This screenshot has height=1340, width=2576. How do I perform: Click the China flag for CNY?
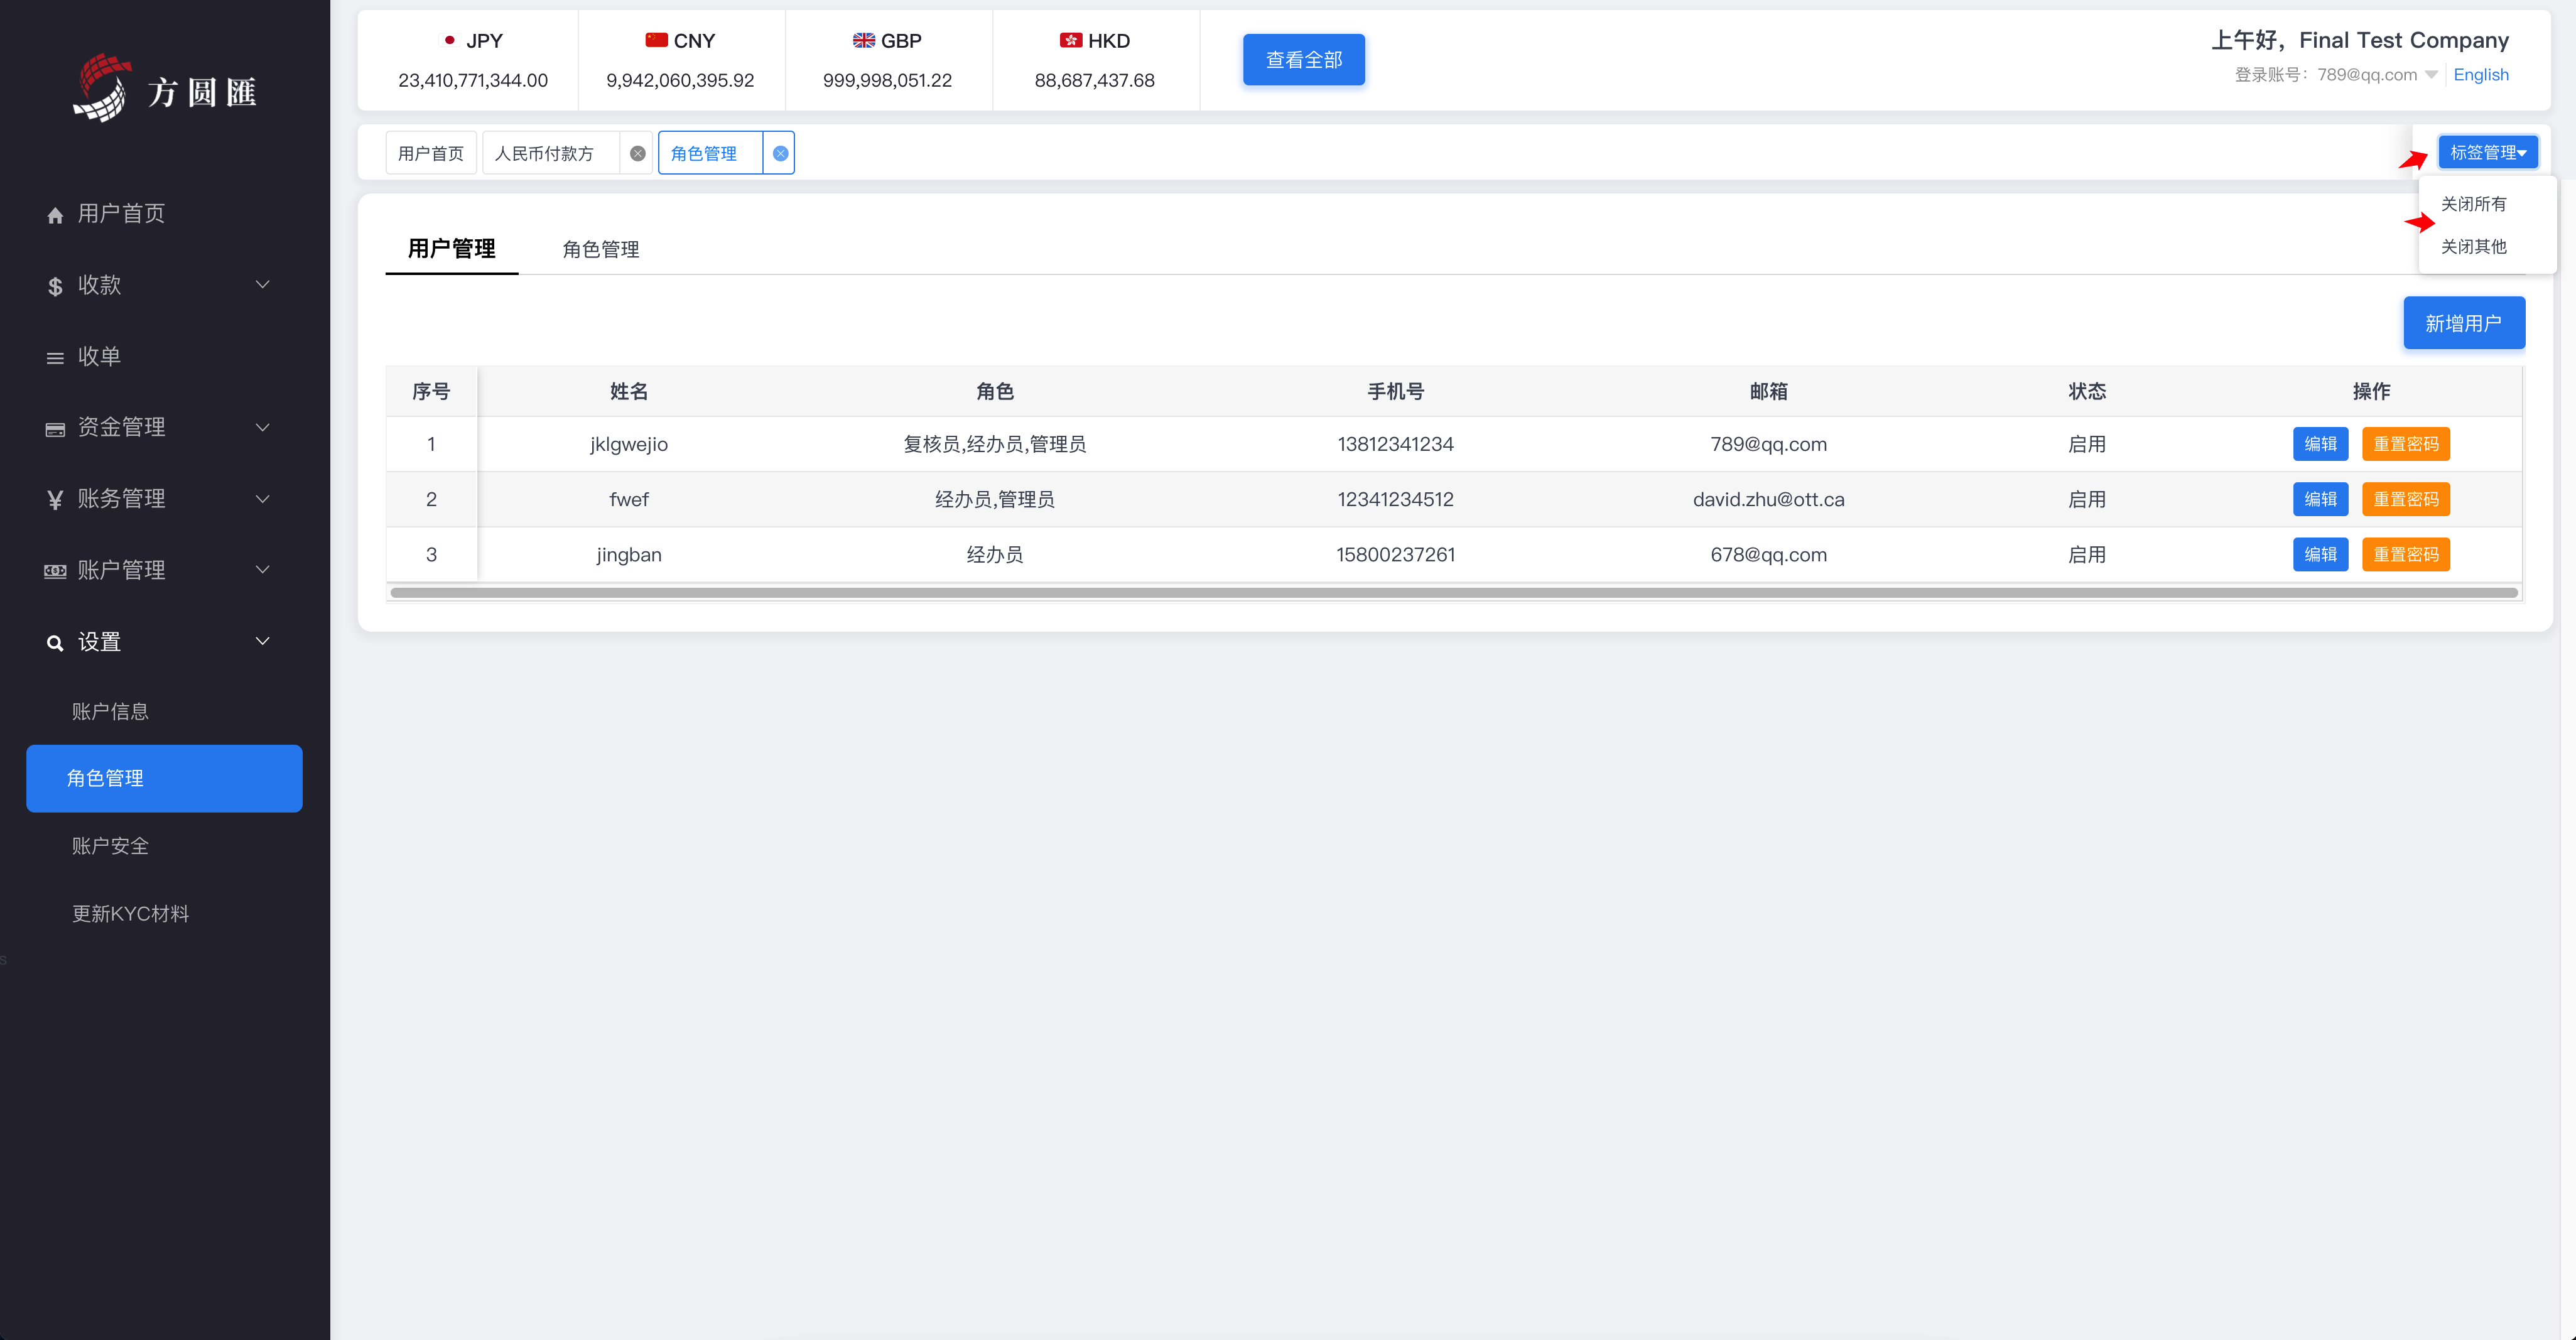pos(656,40)
